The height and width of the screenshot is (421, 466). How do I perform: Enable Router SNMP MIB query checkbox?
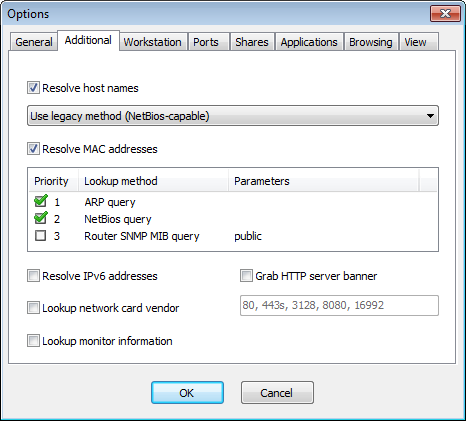pyautogui.click(x=40, y=236)
